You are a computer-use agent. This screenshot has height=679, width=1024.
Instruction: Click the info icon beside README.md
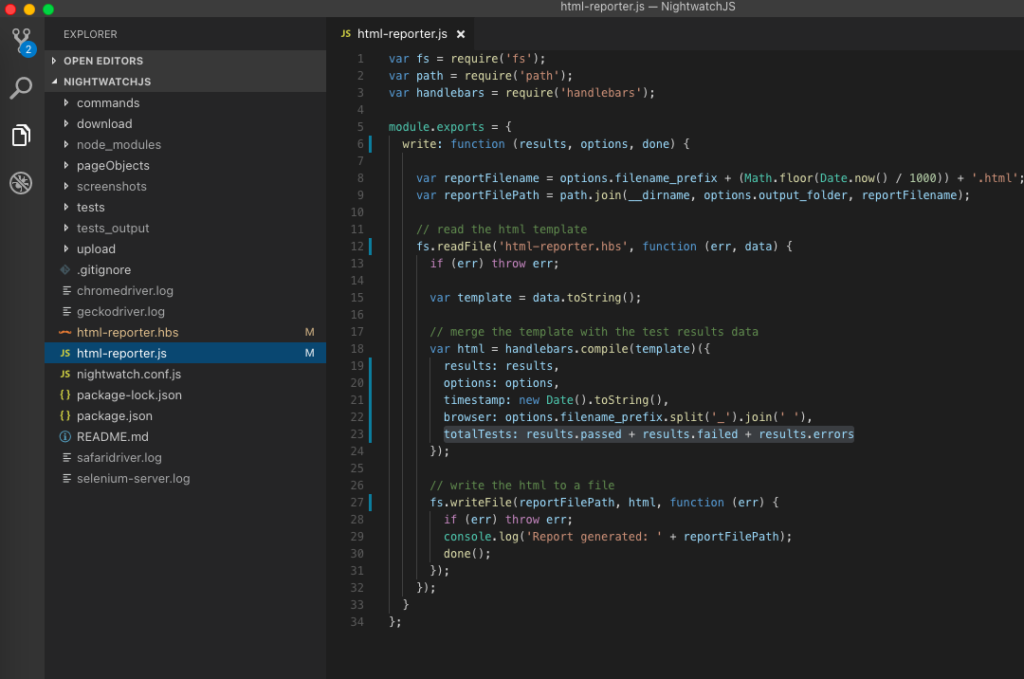pyautogui.click(x=64, y=436)
